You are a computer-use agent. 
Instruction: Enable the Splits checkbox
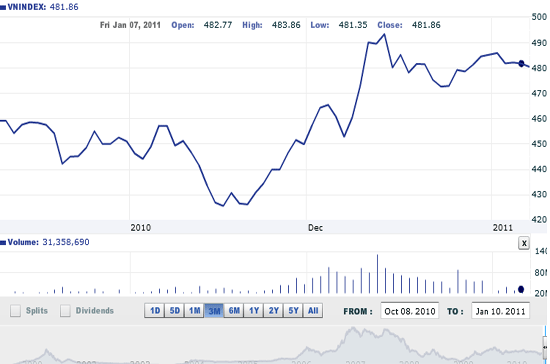15,311
